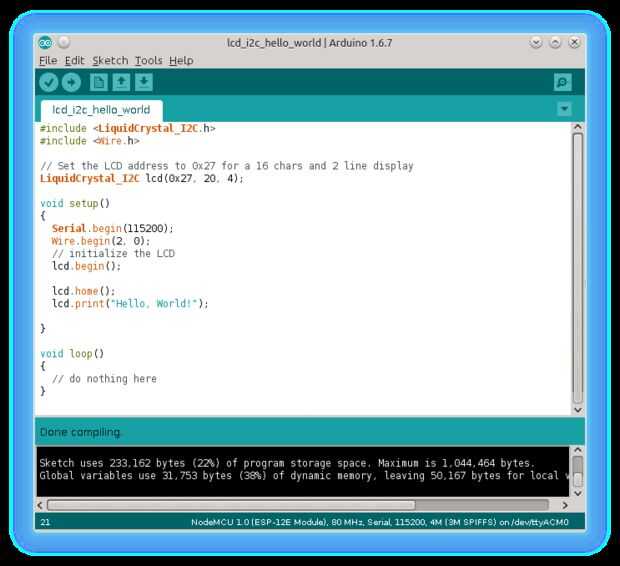Click the Global variables use 31,753 bytes line
The image size is (620, 566).
click(304, 475)
